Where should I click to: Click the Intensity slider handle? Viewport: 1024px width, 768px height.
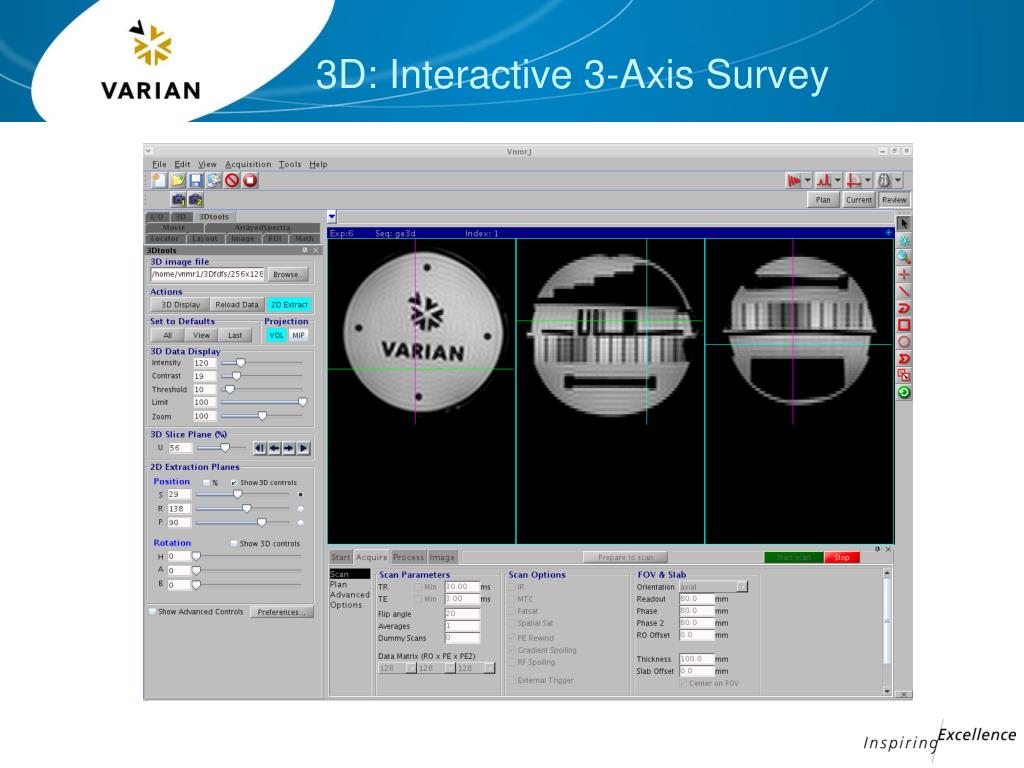coord(240,362)
